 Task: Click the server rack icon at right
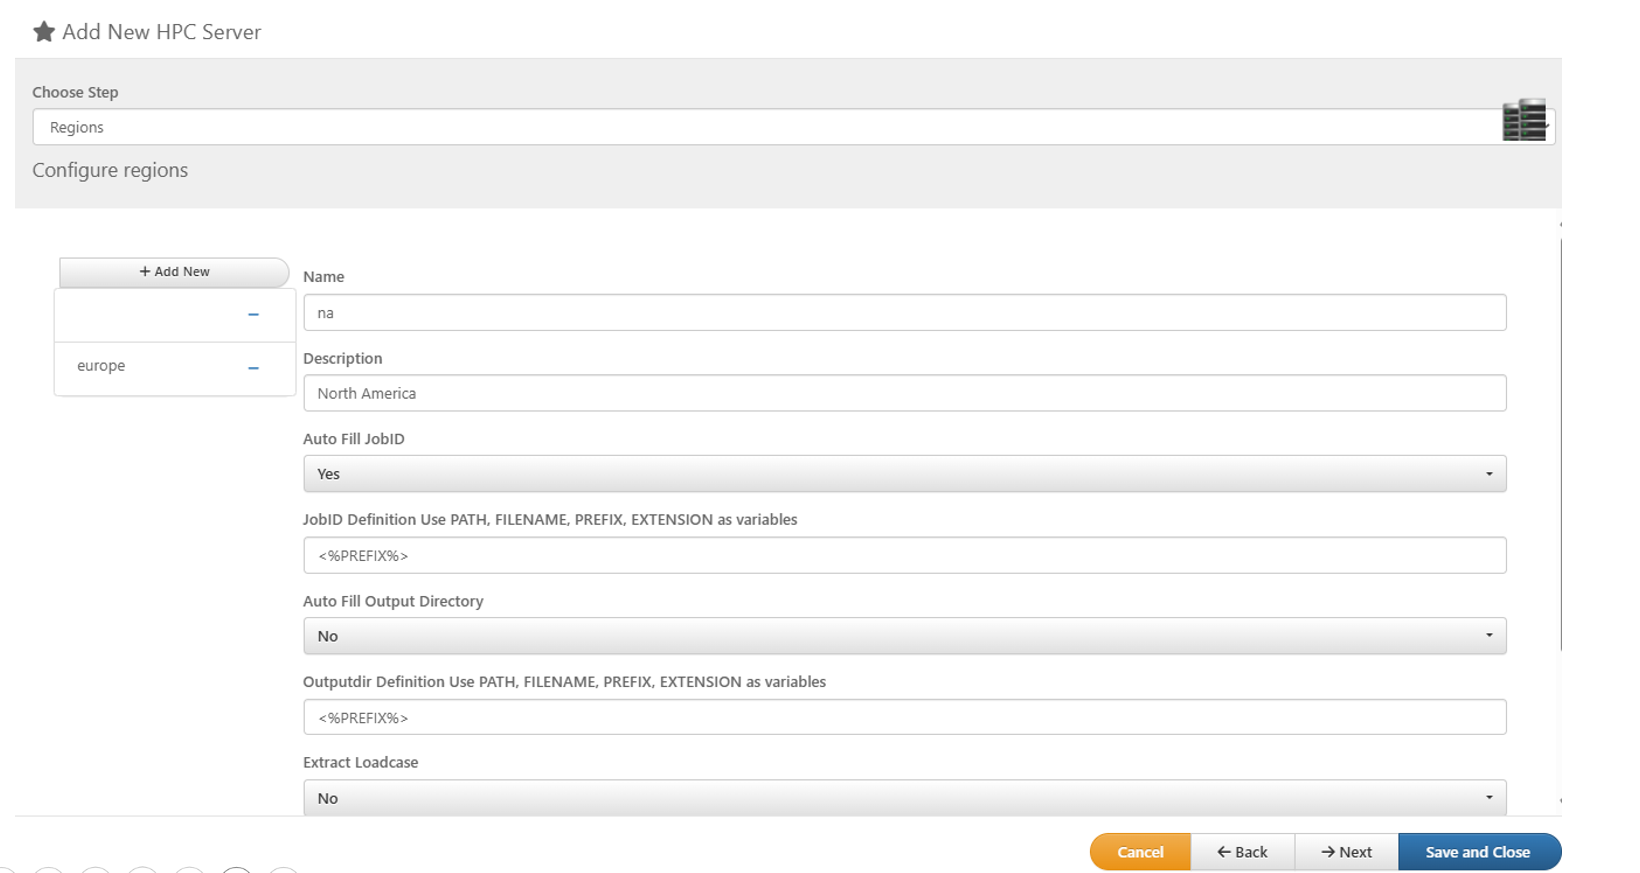click(1524, 121)
